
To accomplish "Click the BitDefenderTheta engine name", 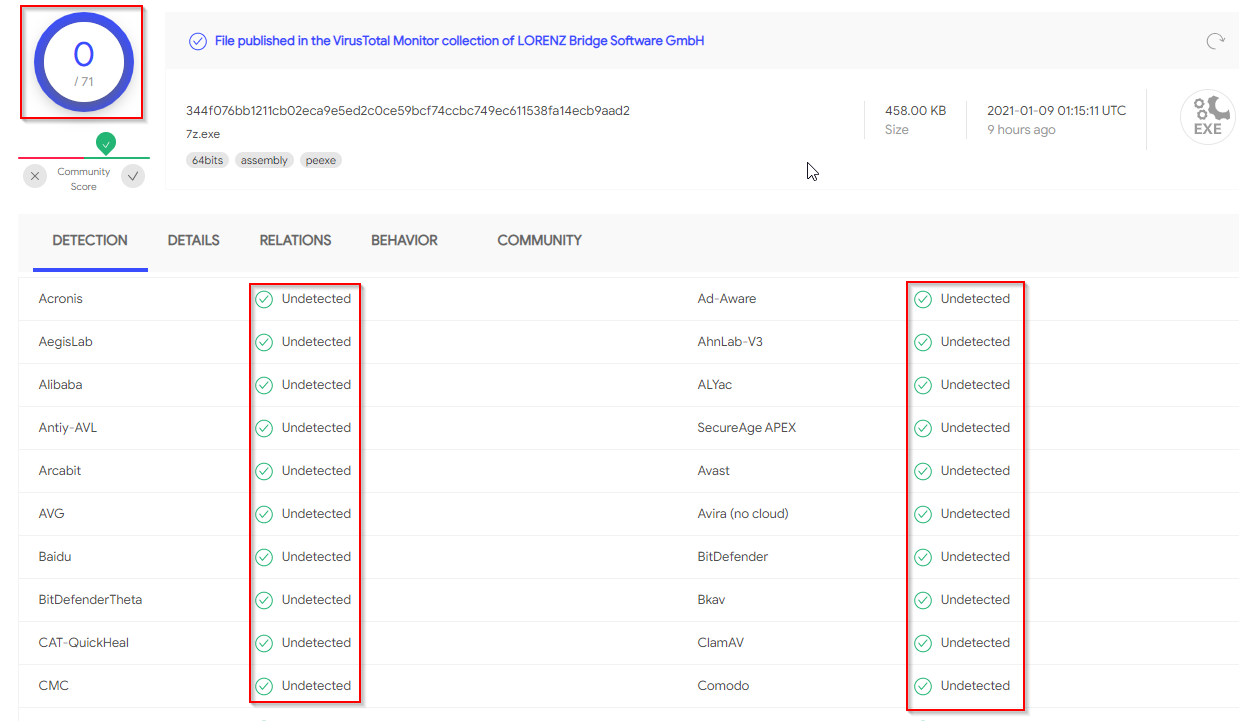I will click(x=90, y=600).
